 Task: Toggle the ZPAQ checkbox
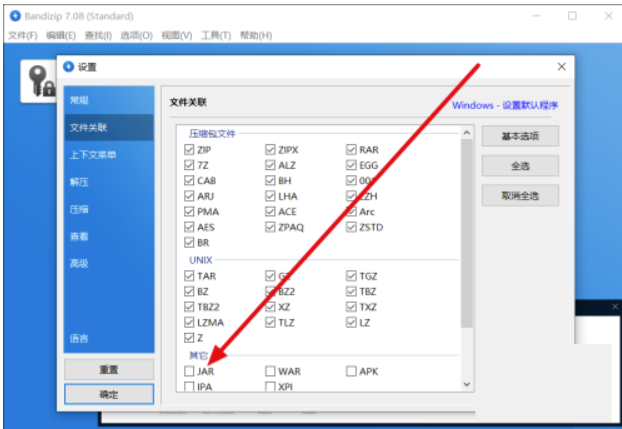click(270, 227)
